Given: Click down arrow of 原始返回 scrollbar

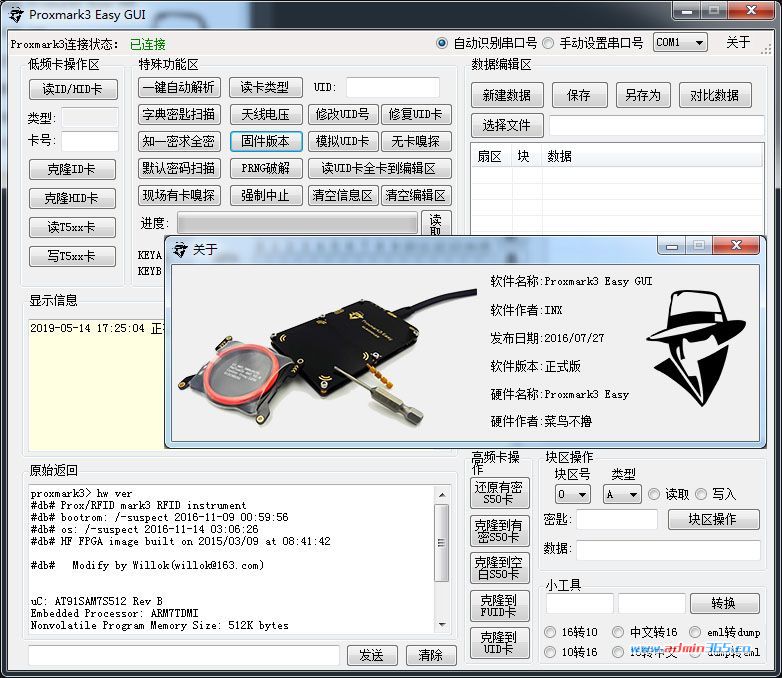Looking at the screenshot, I should (x=442, y=625).
